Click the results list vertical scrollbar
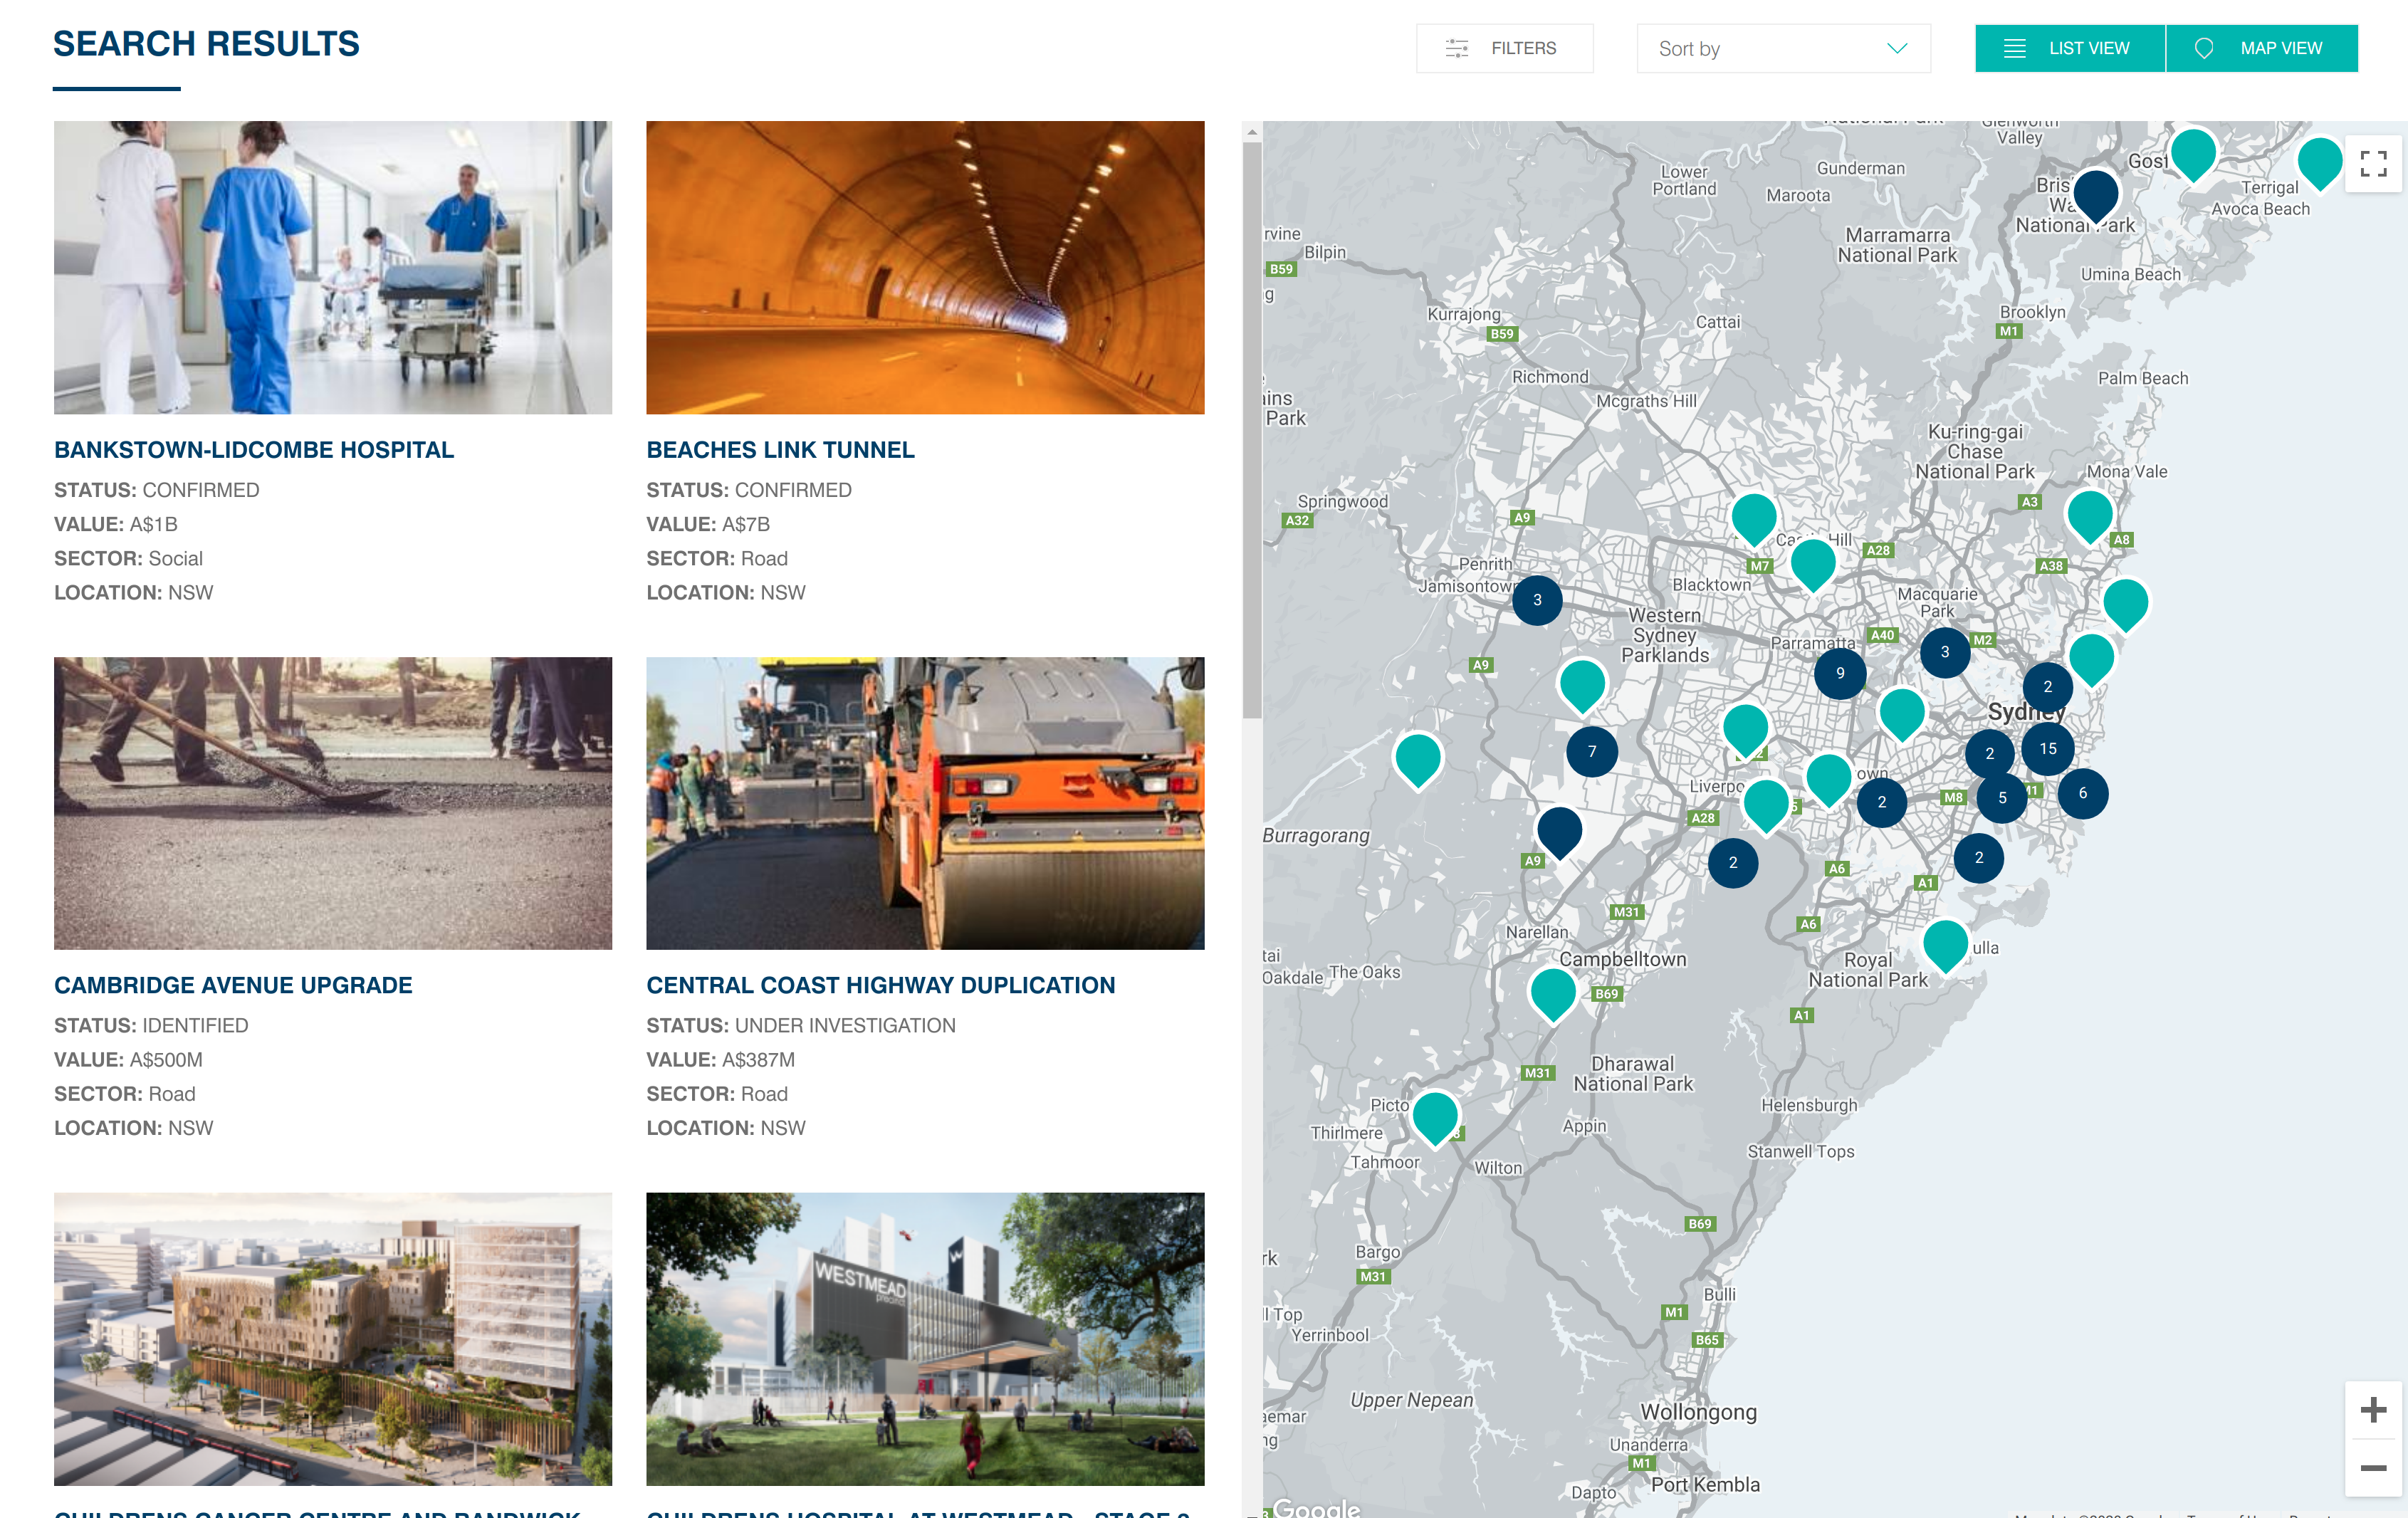2408x1518 pixels. [1251, 430]
